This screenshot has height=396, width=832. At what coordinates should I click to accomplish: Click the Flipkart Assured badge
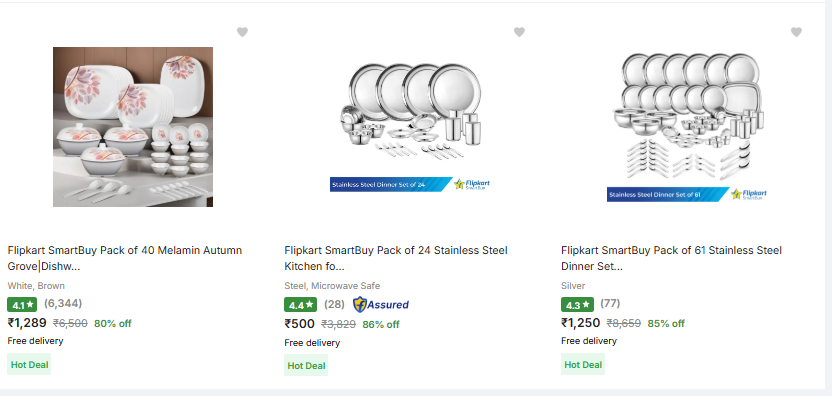click(x=381, y=305)
